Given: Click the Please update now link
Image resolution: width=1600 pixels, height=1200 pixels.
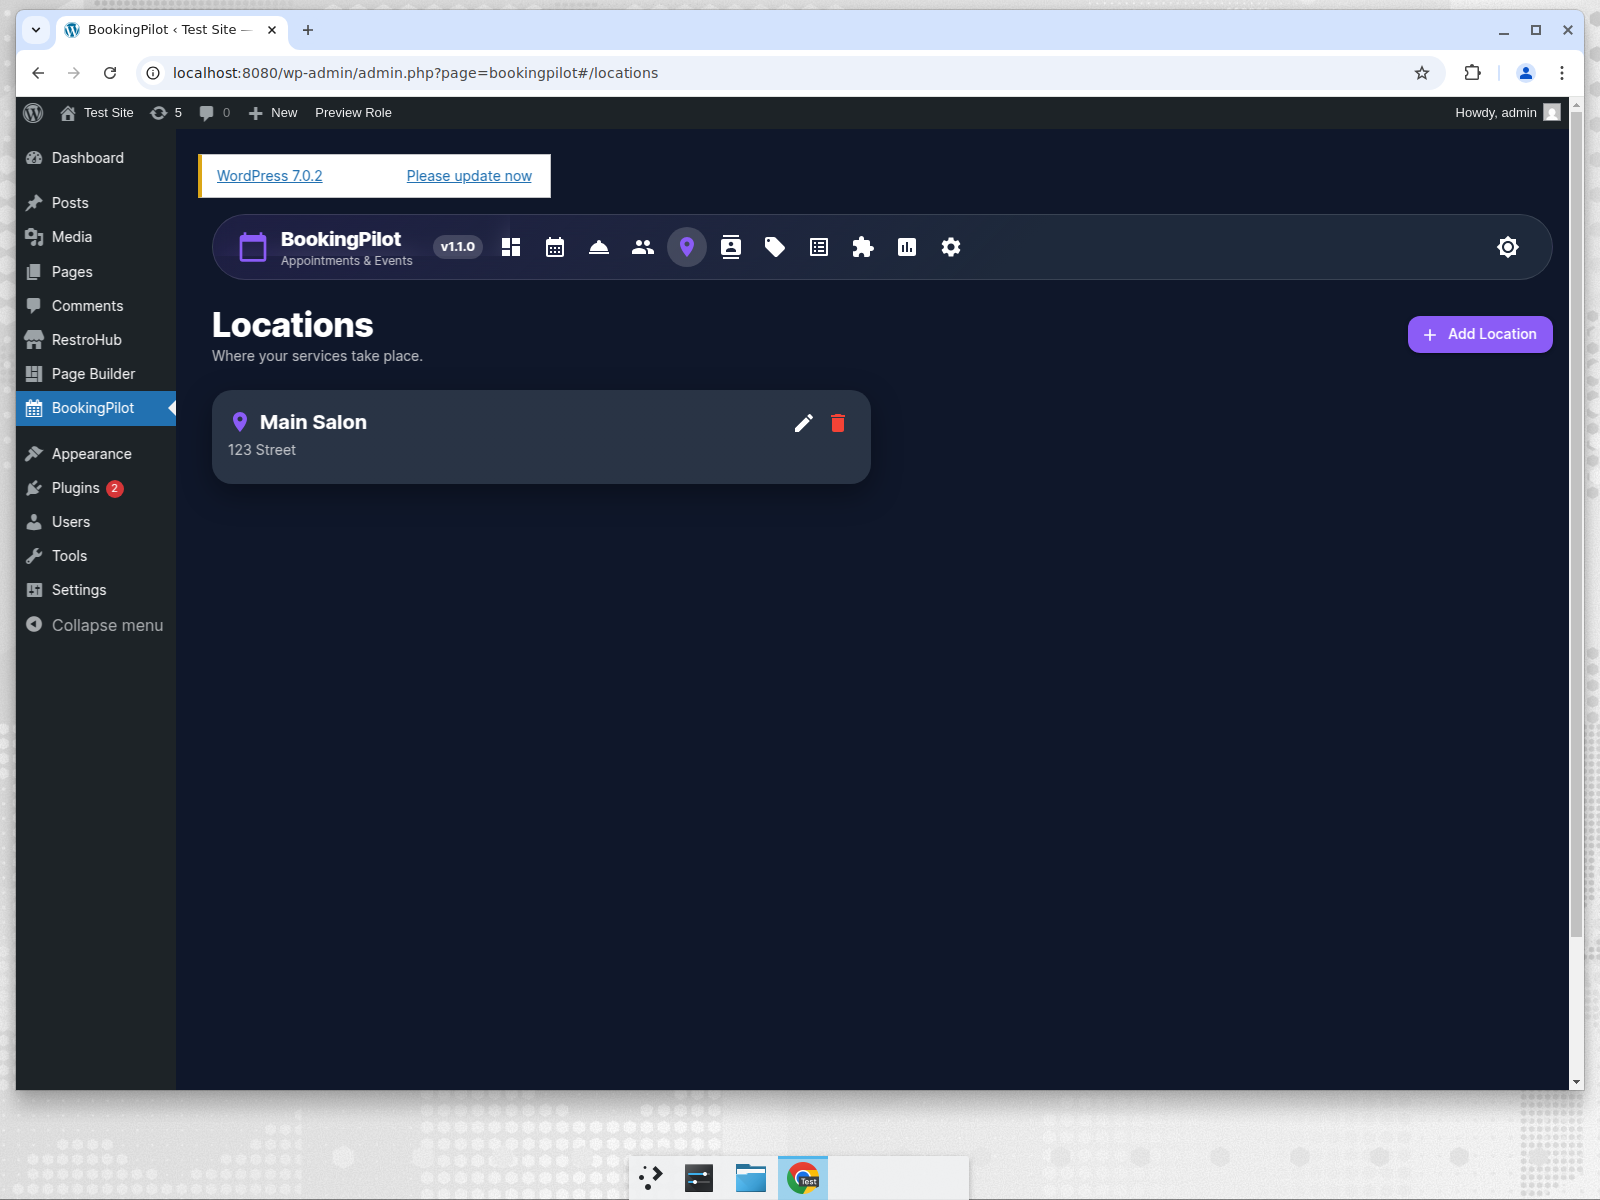Looking at the screenshot, I should (x=469, y=176).
